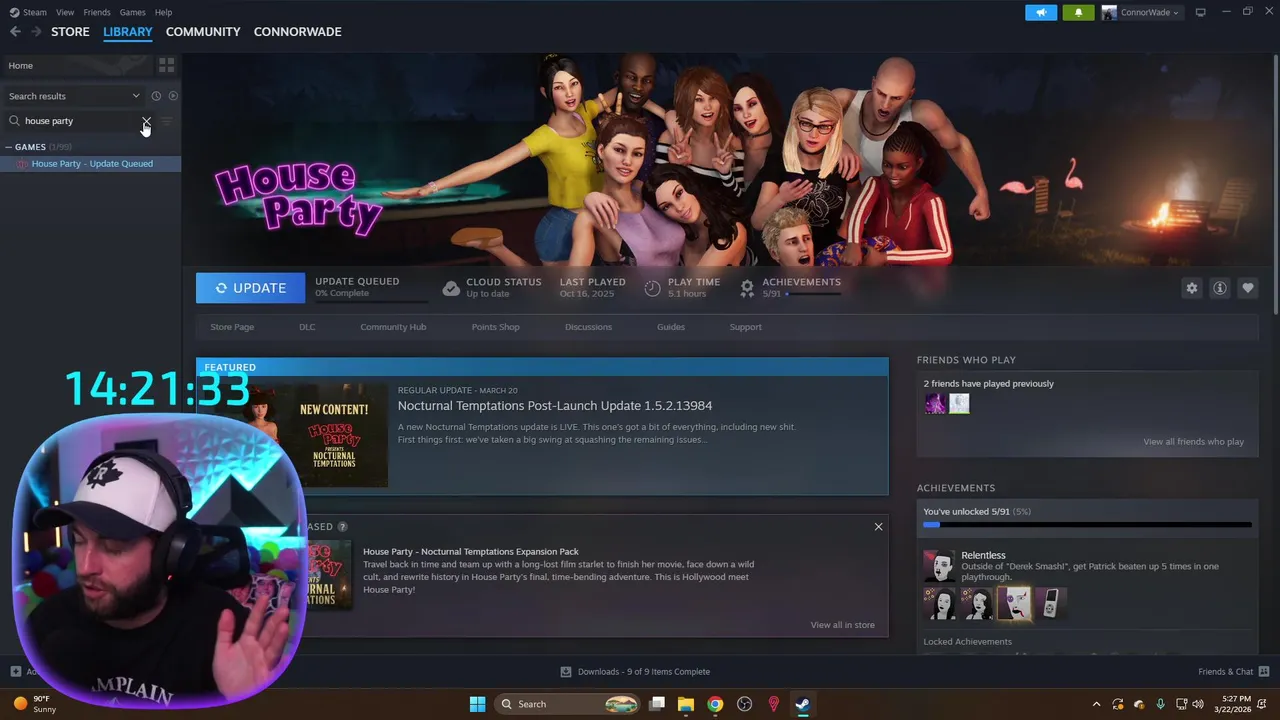This screenshot has height=720, width=1280.
Task: Click the blue UPDATE button
Action: click(250, 288)
